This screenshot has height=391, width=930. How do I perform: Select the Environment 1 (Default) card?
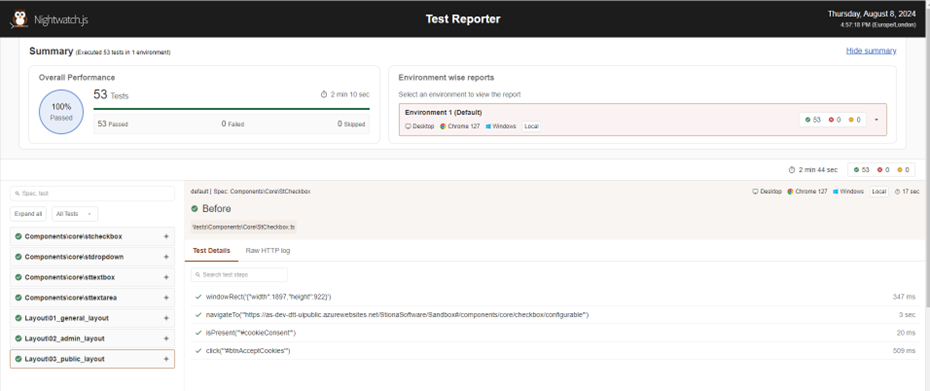(x=643, y=119)
